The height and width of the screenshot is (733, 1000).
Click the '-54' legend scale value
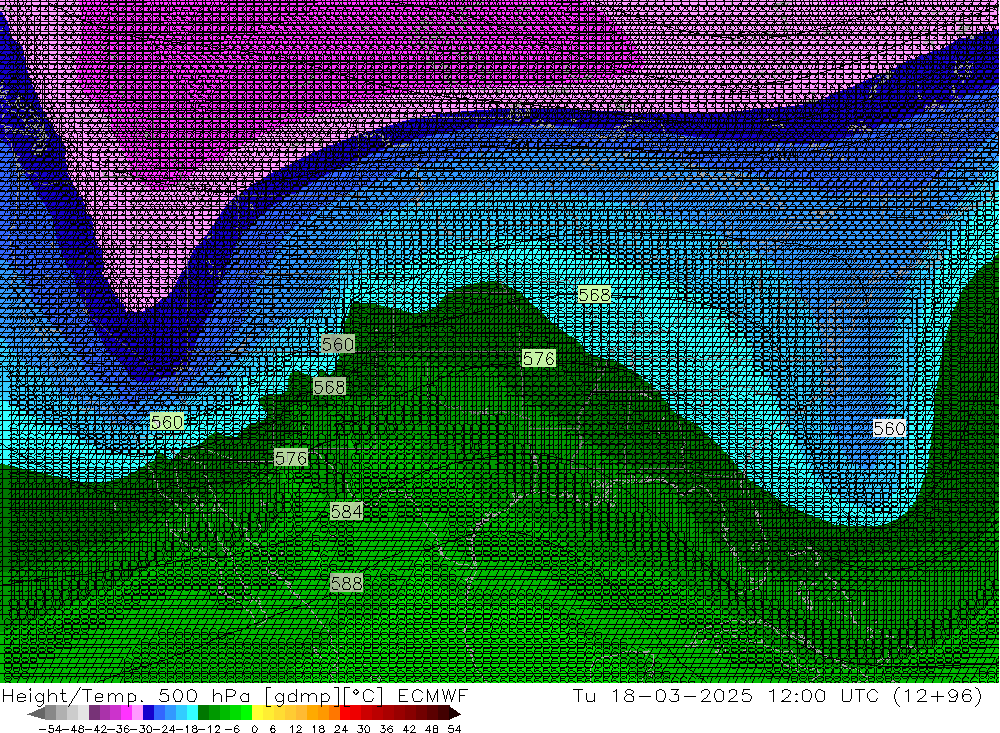click(50, 729)
